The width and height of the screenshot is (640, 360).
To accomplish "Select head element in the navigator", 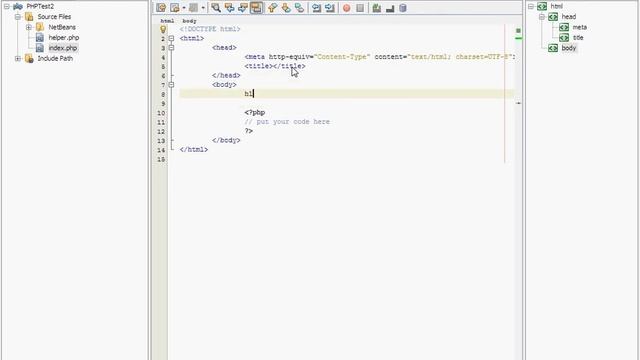I will tap(569, 17).
